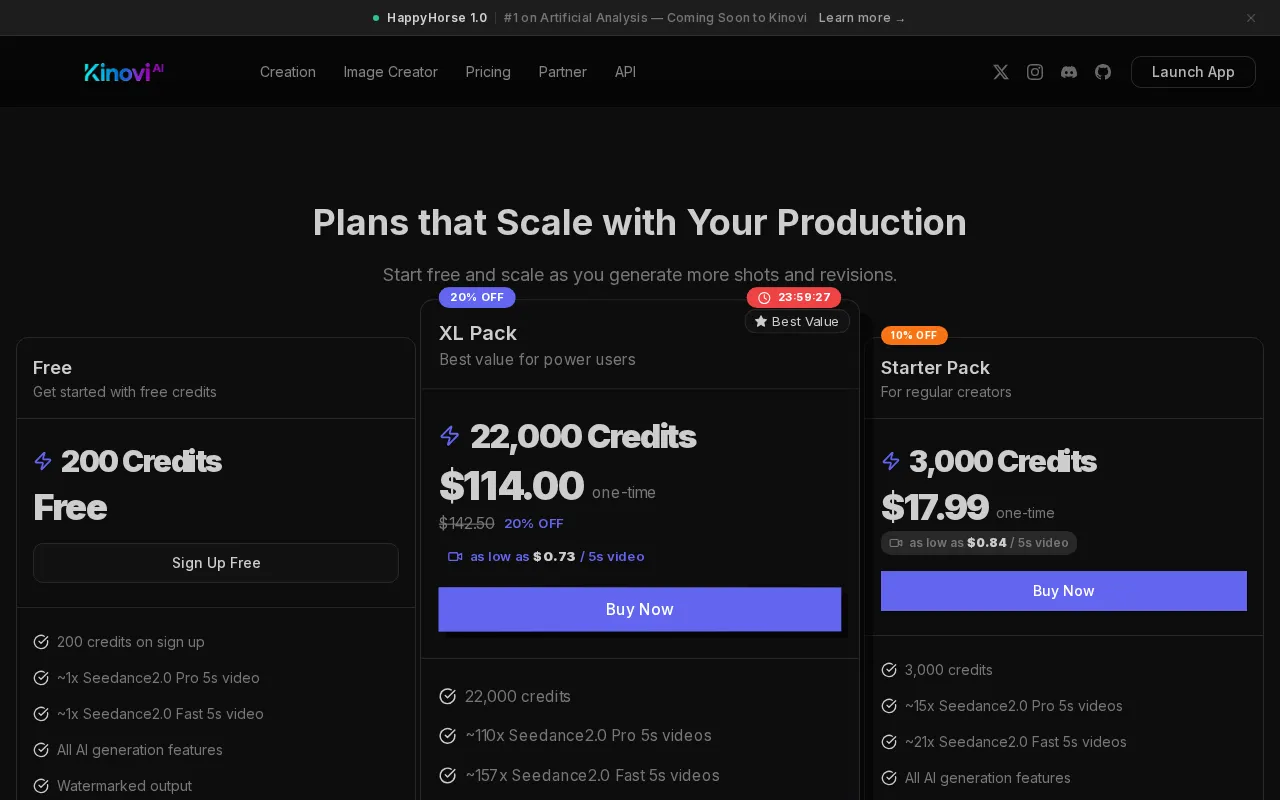Buy the Starter Pack now
1280x800 pixels.
[1064, 591]
